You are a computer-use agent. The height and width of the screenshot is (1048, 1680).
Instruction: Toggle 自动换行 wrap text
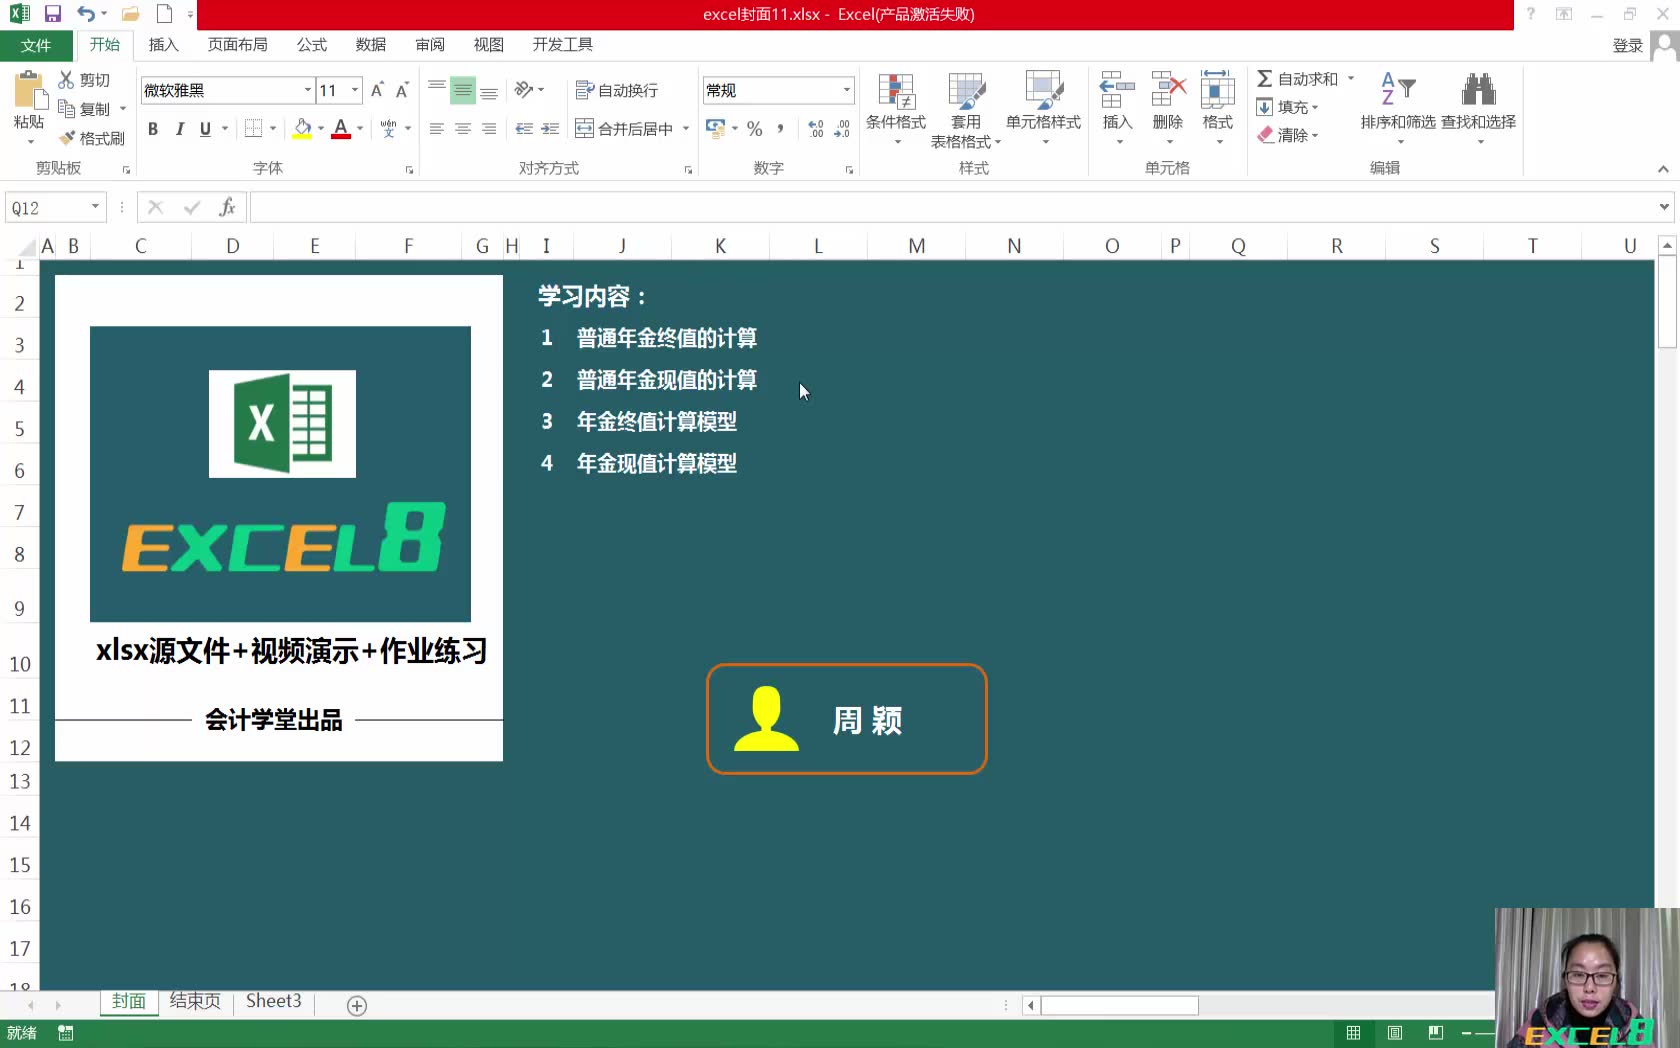(x=617, y=90)
